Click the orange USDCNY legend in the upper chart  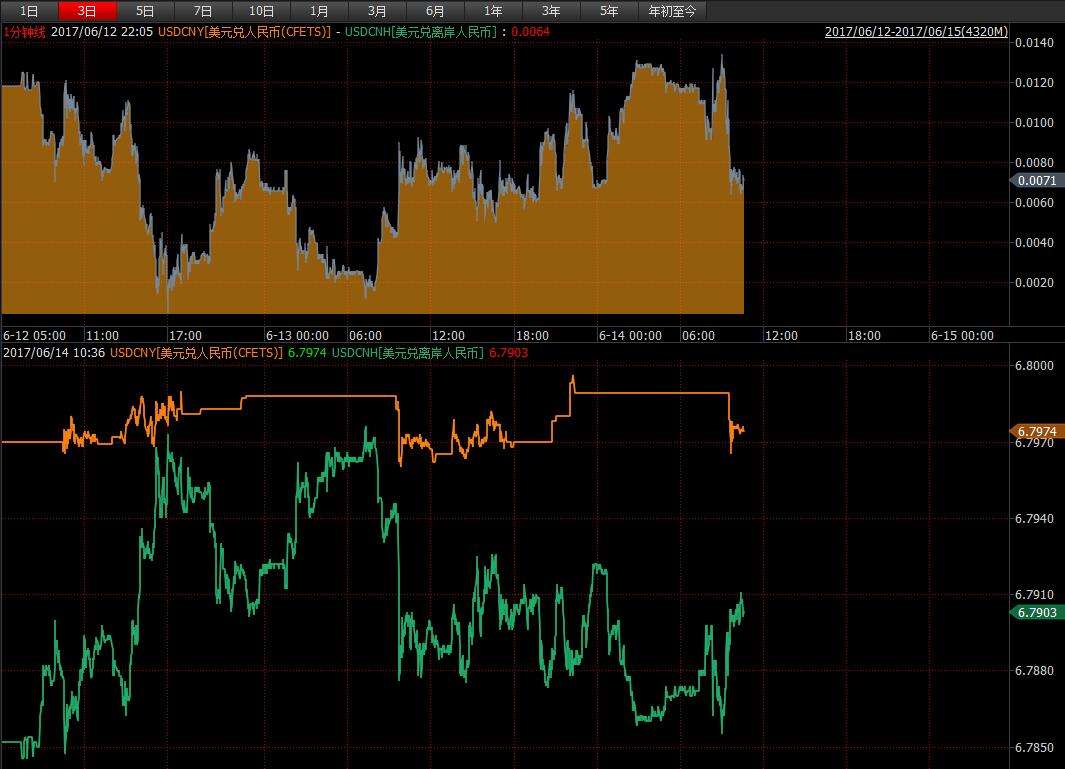244,32
